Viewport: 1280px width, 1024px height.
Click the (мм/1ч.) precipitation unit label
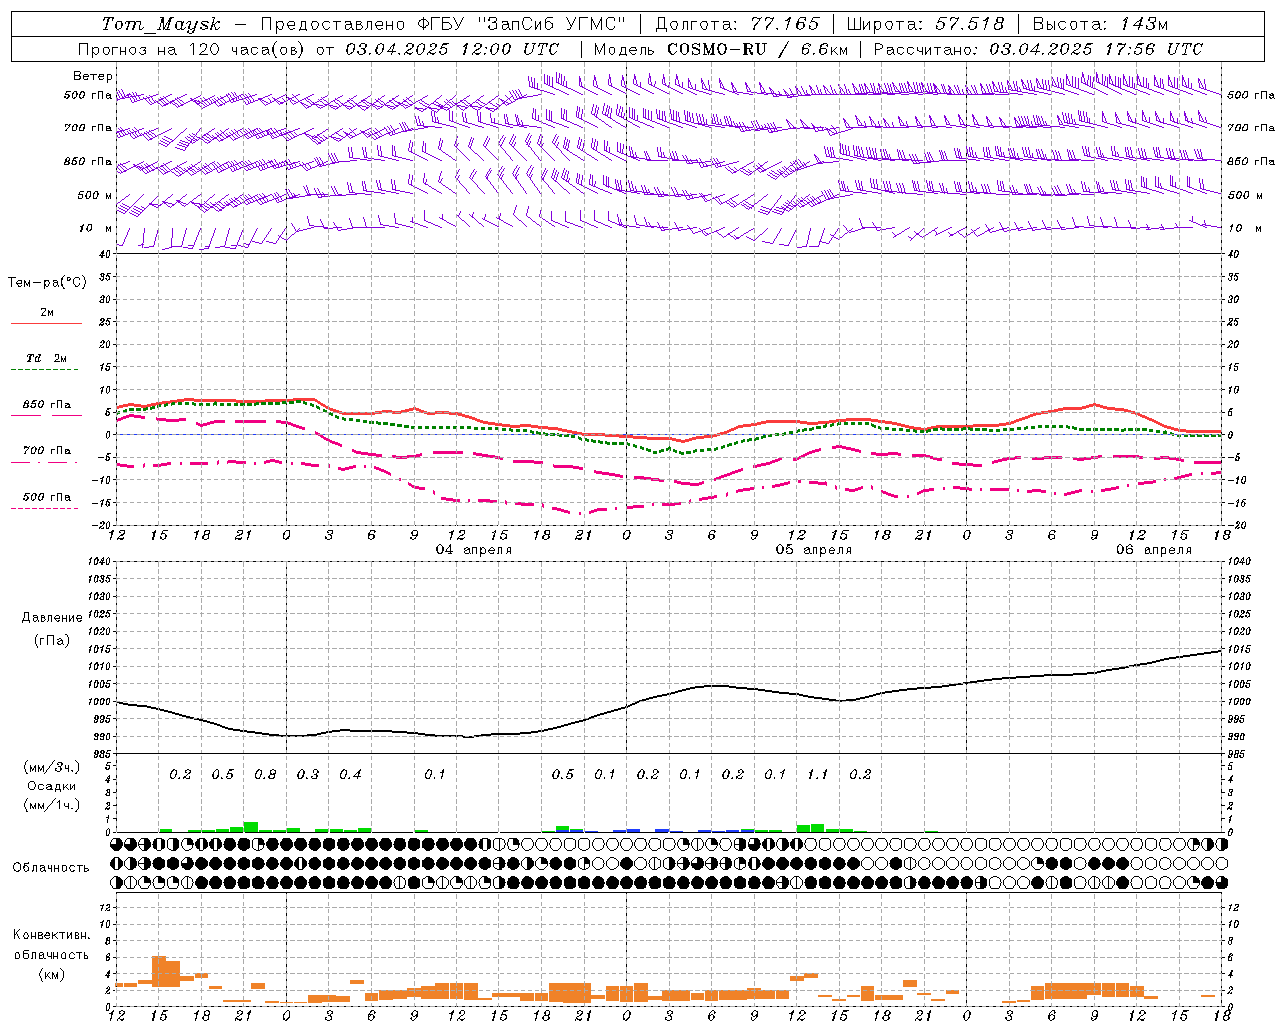coord(52,805)
